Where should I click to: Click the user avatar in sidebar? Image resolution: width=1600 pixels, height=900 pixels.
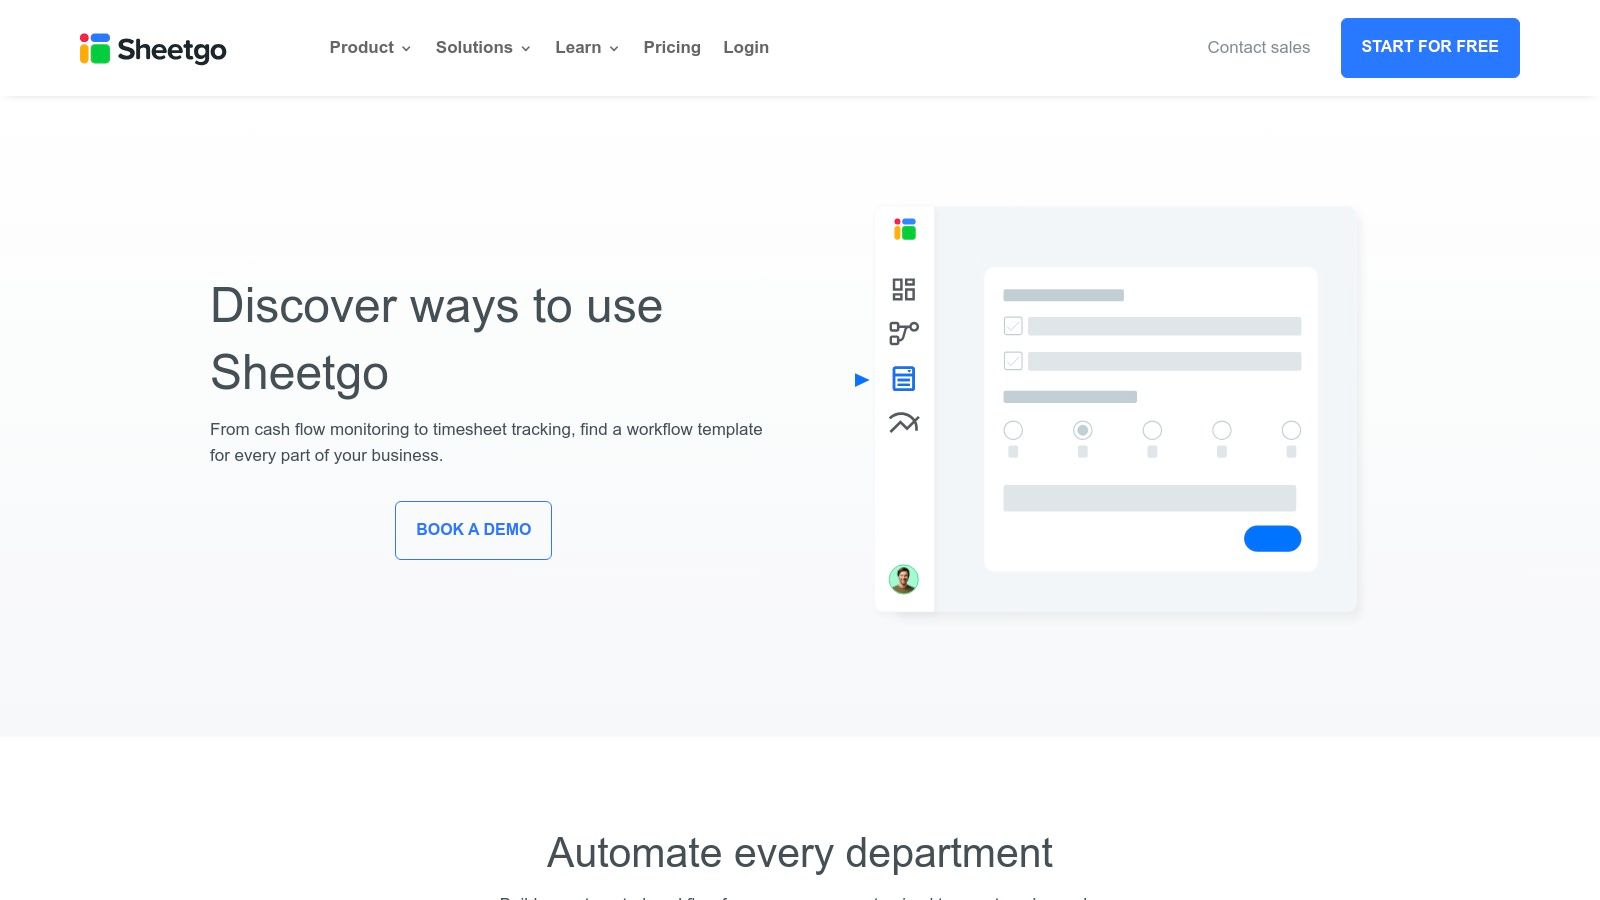coord(903,579)
